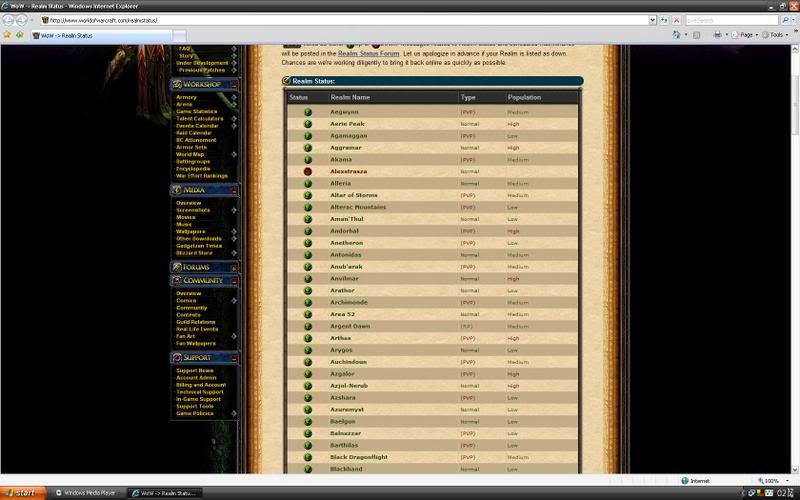Image resolution: width=800 pixels, height=500 pixels.
Task: Sort by Realm Name column header
Action: tap(350, 97)
